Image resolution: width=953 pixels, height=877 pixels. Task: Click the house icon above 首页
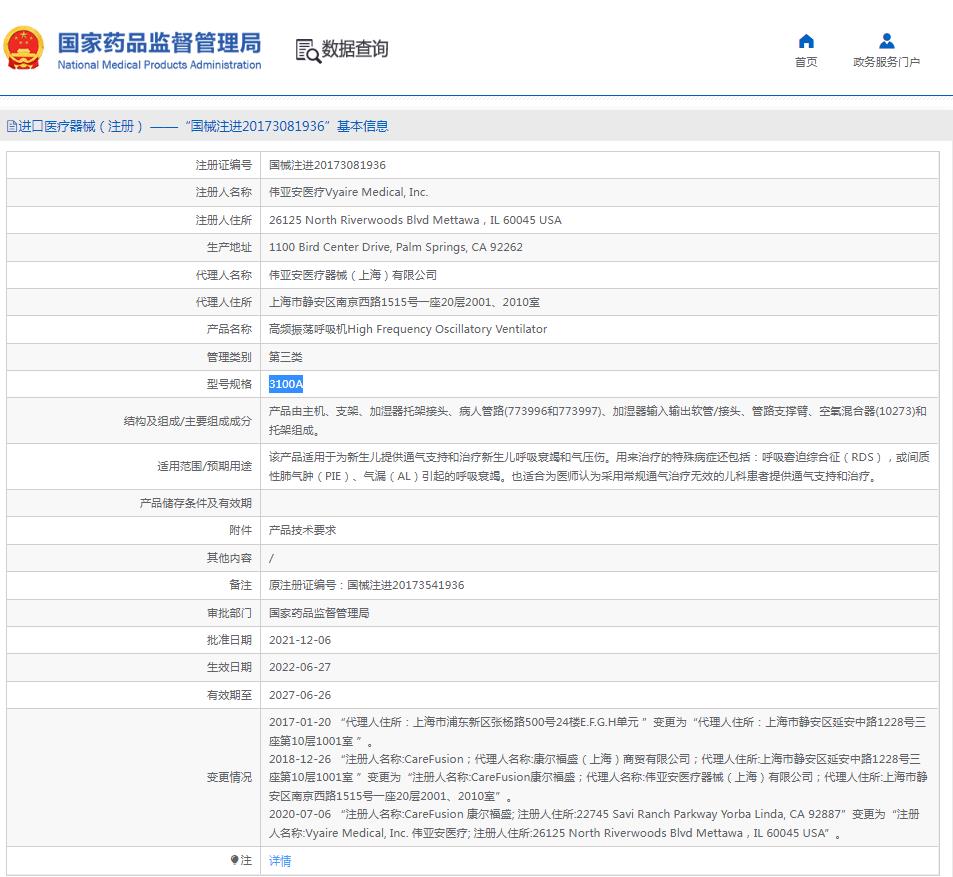[806, 41]
